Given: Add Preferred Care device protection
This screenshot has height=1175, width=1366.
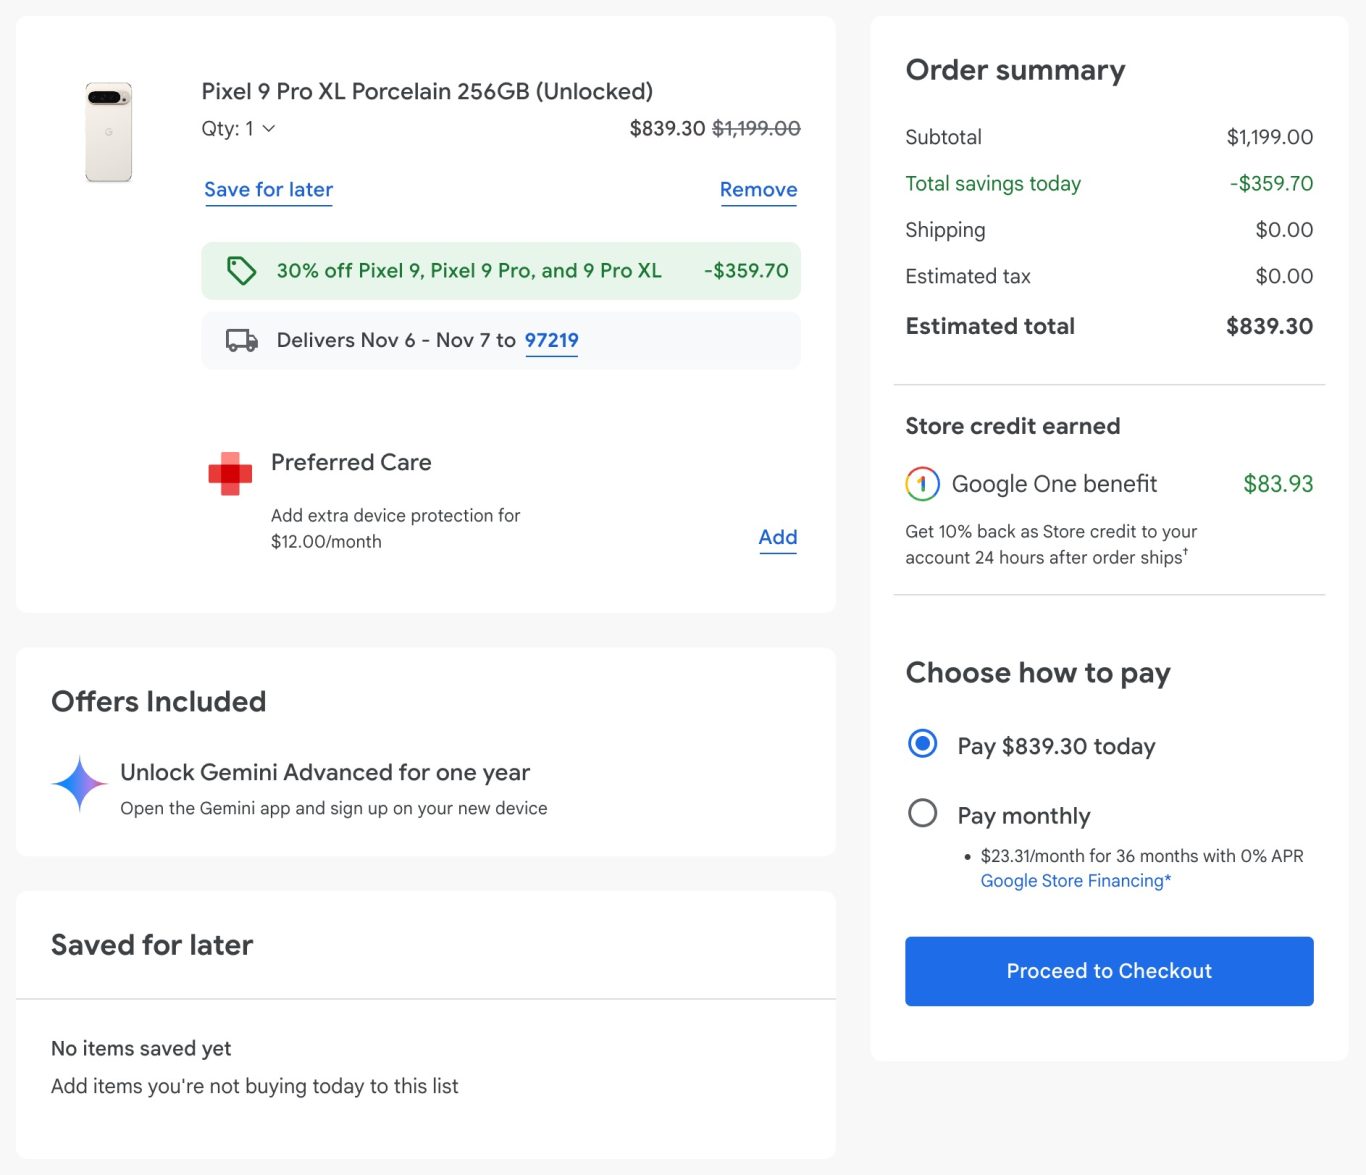Looking at the screenshot, I should pos(777,538).
